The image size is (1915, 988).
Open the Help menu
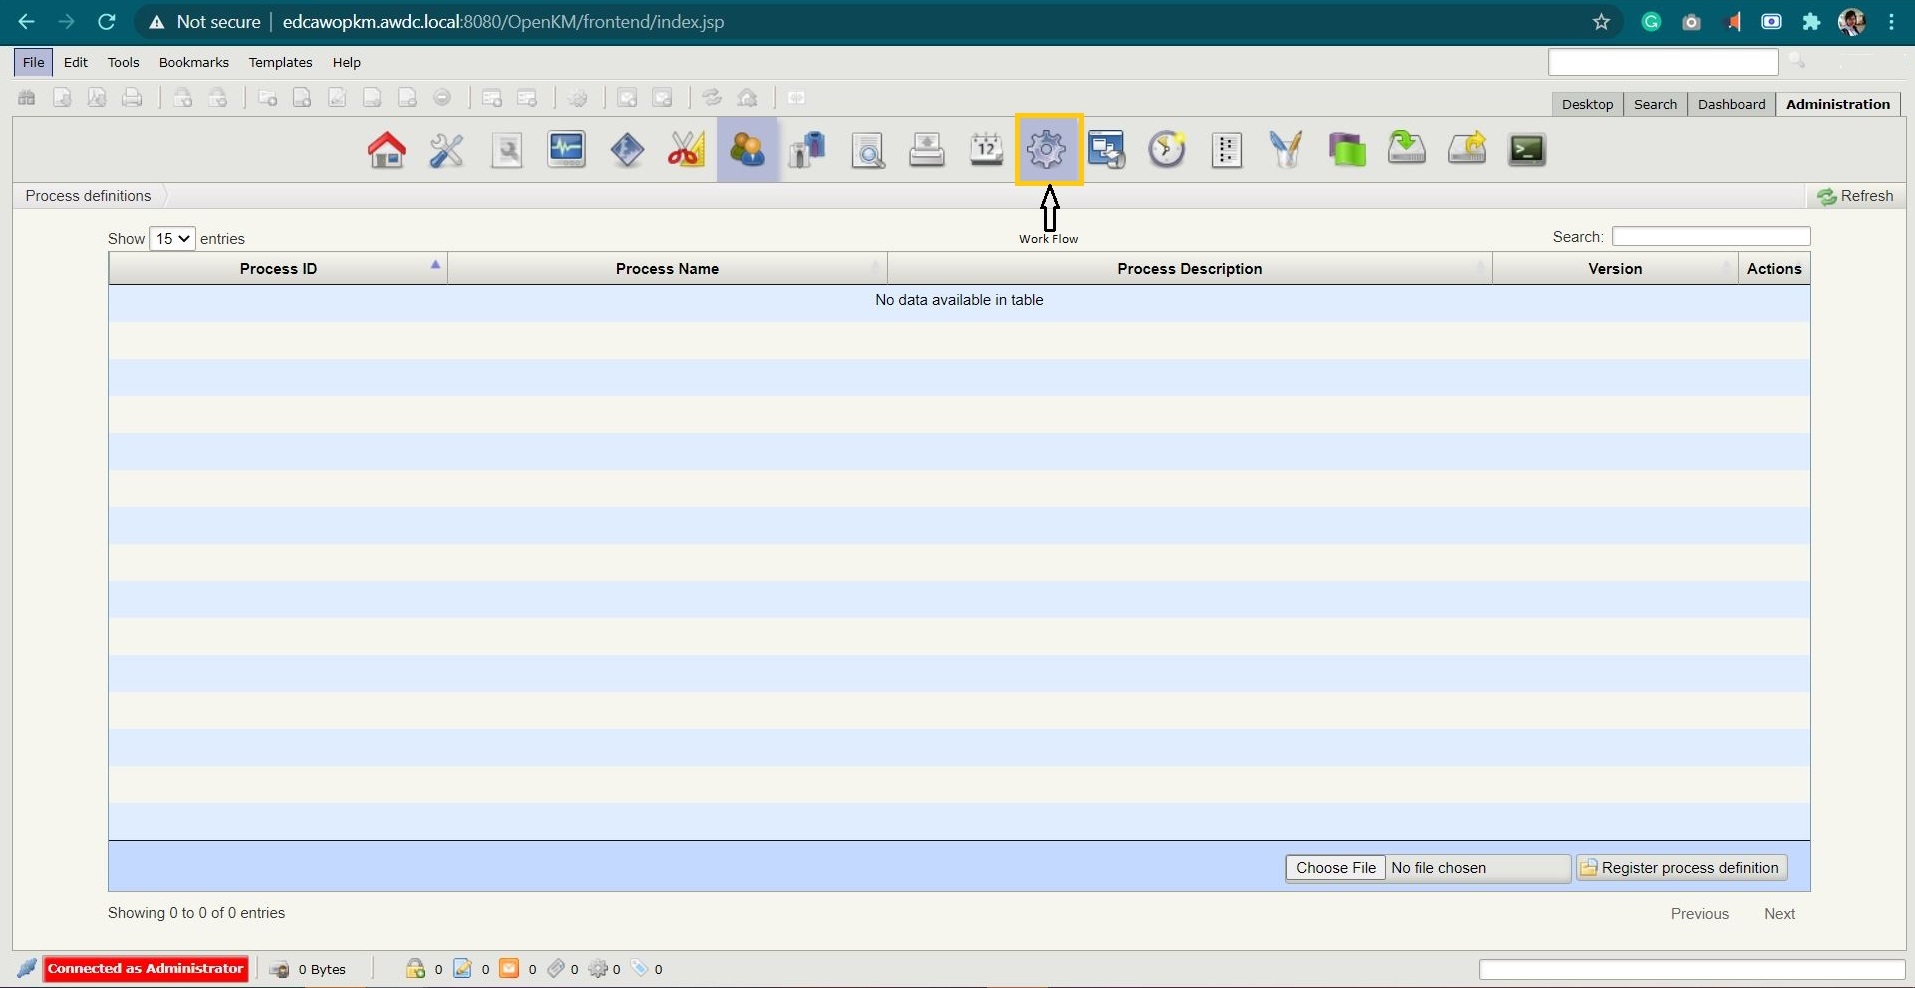347,62
